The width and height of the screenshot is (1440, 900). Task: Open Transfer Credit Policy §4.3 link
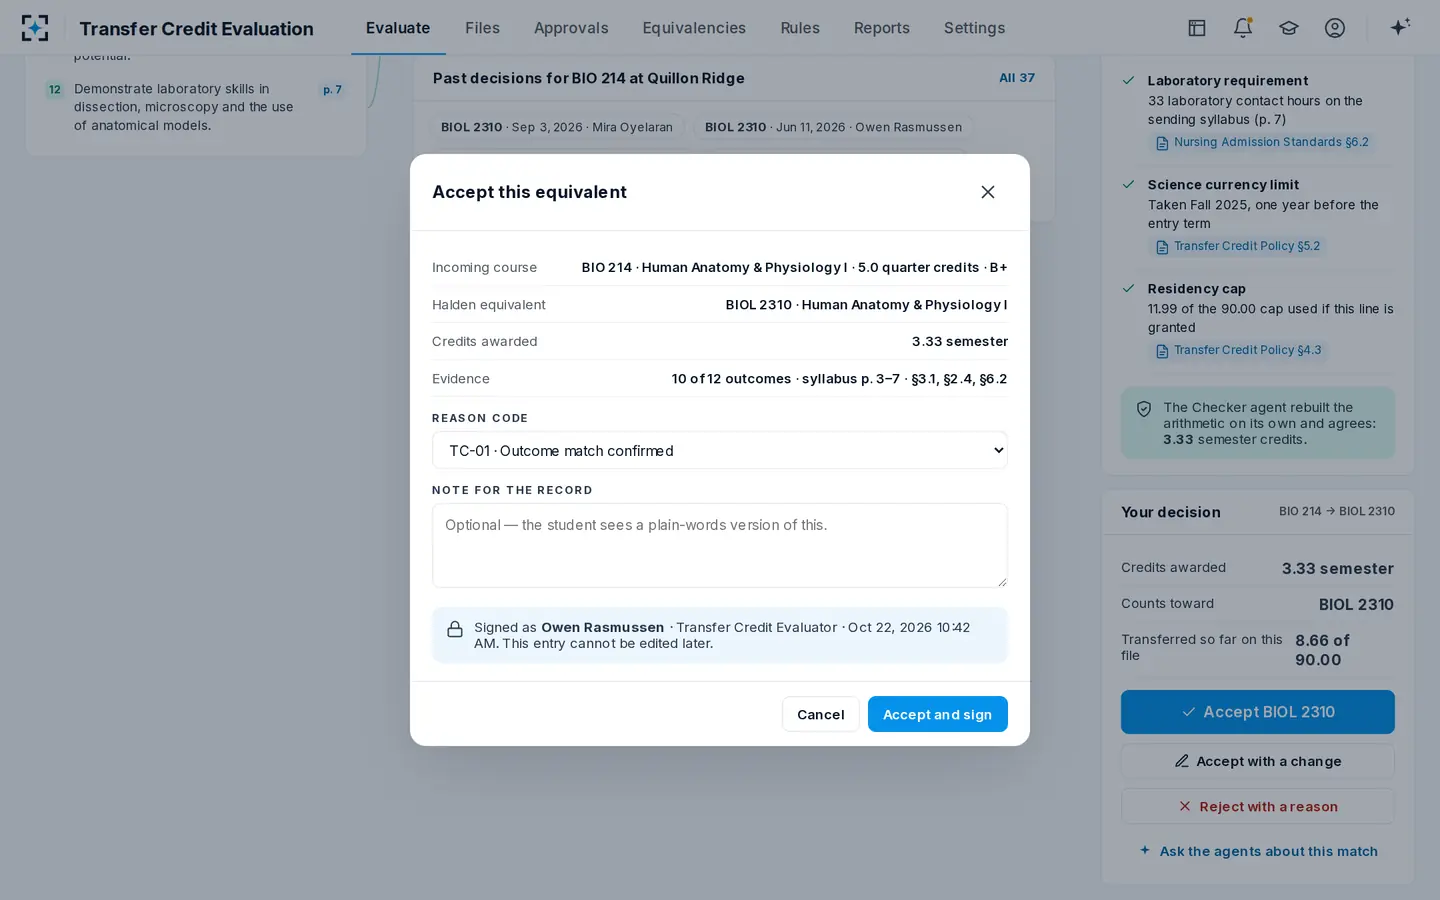coord(1238,351)
